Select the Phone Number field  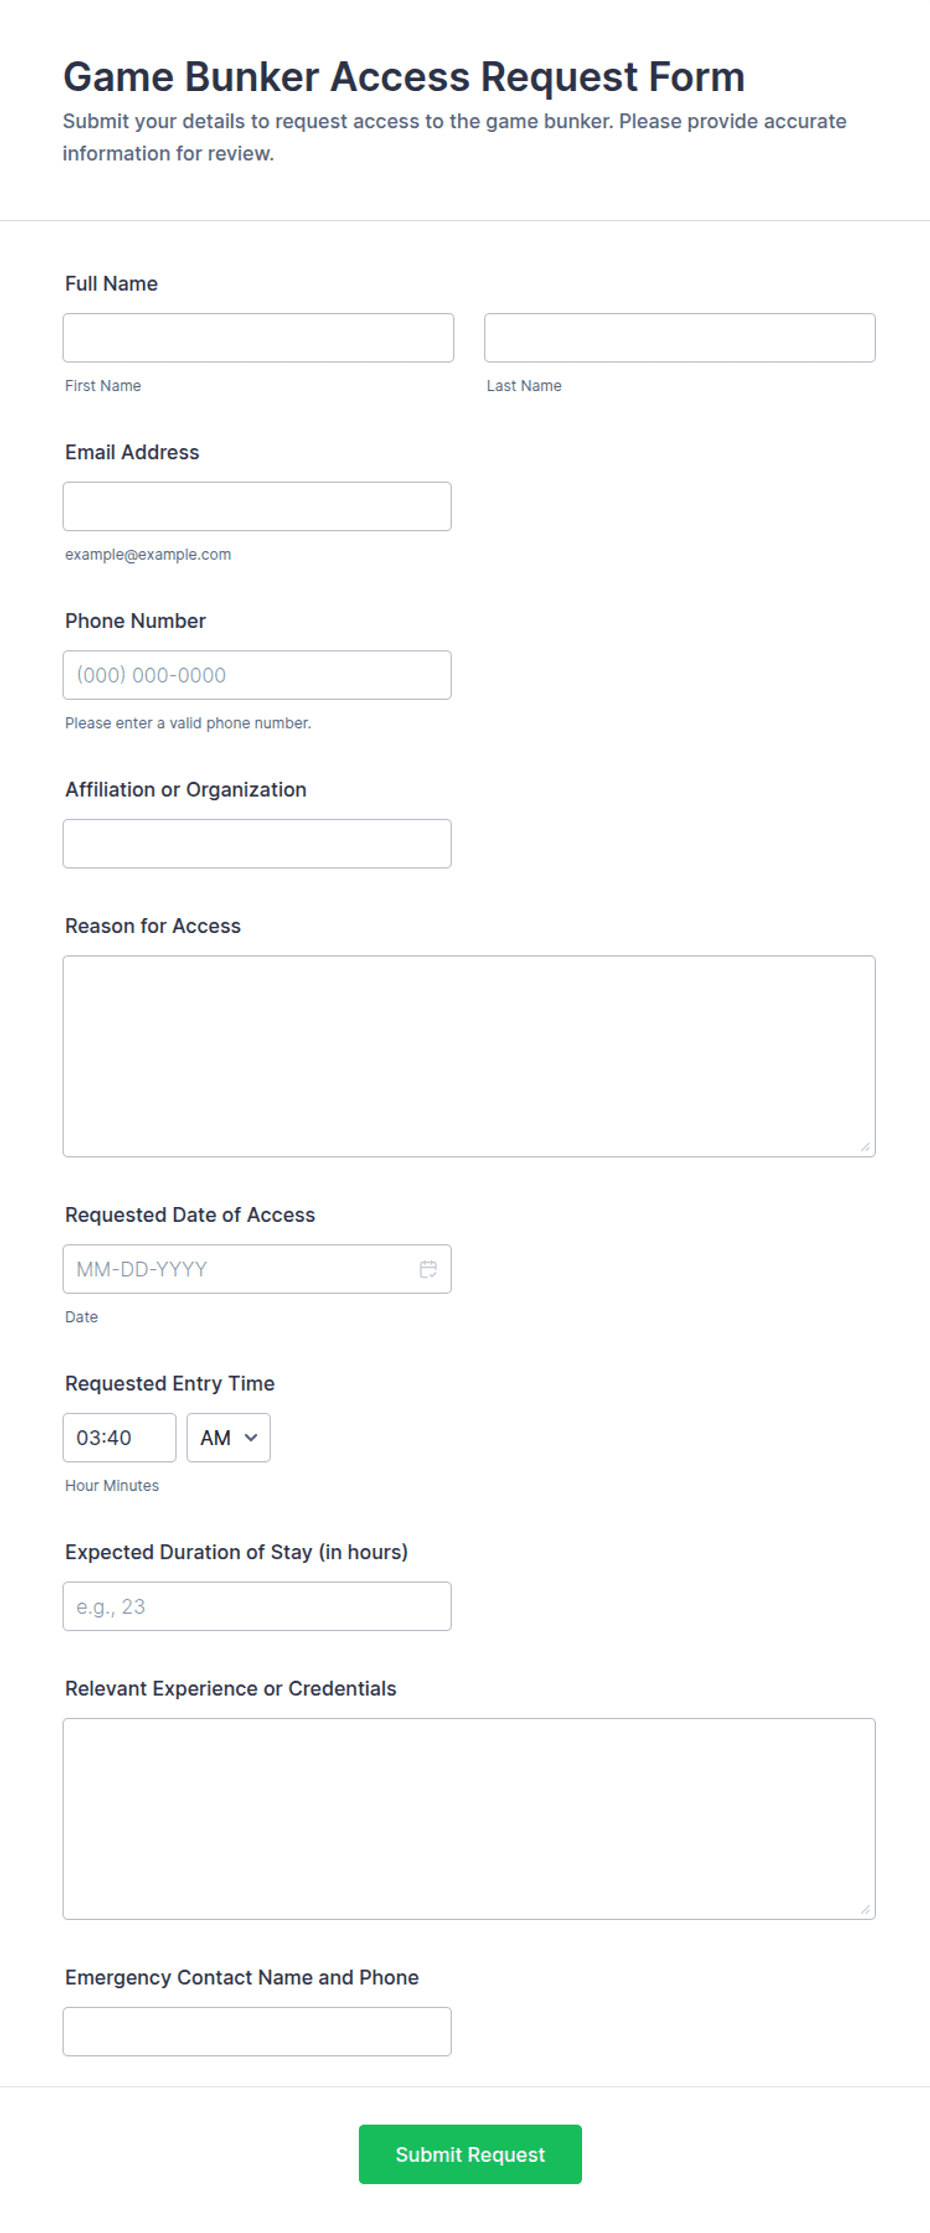click(257, 675)
